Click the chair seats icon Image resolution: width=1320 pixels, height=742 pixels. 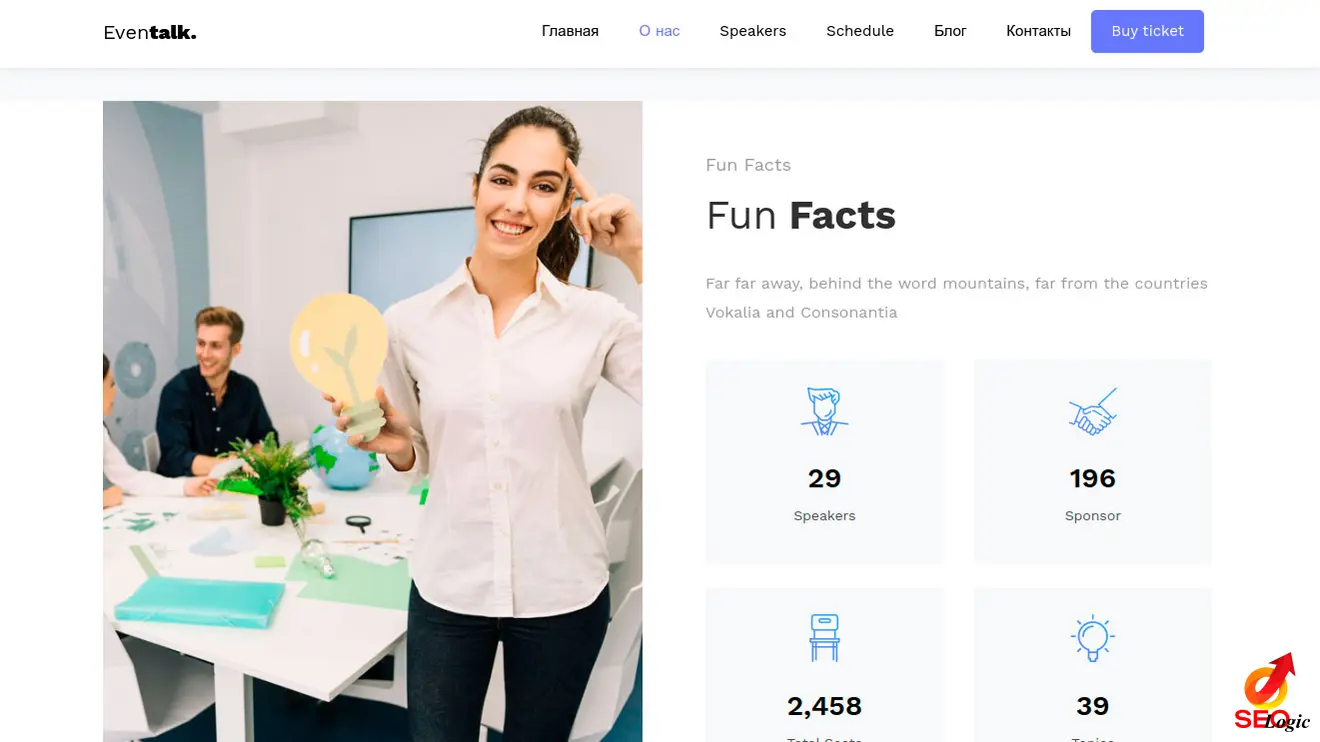point(824,637)
